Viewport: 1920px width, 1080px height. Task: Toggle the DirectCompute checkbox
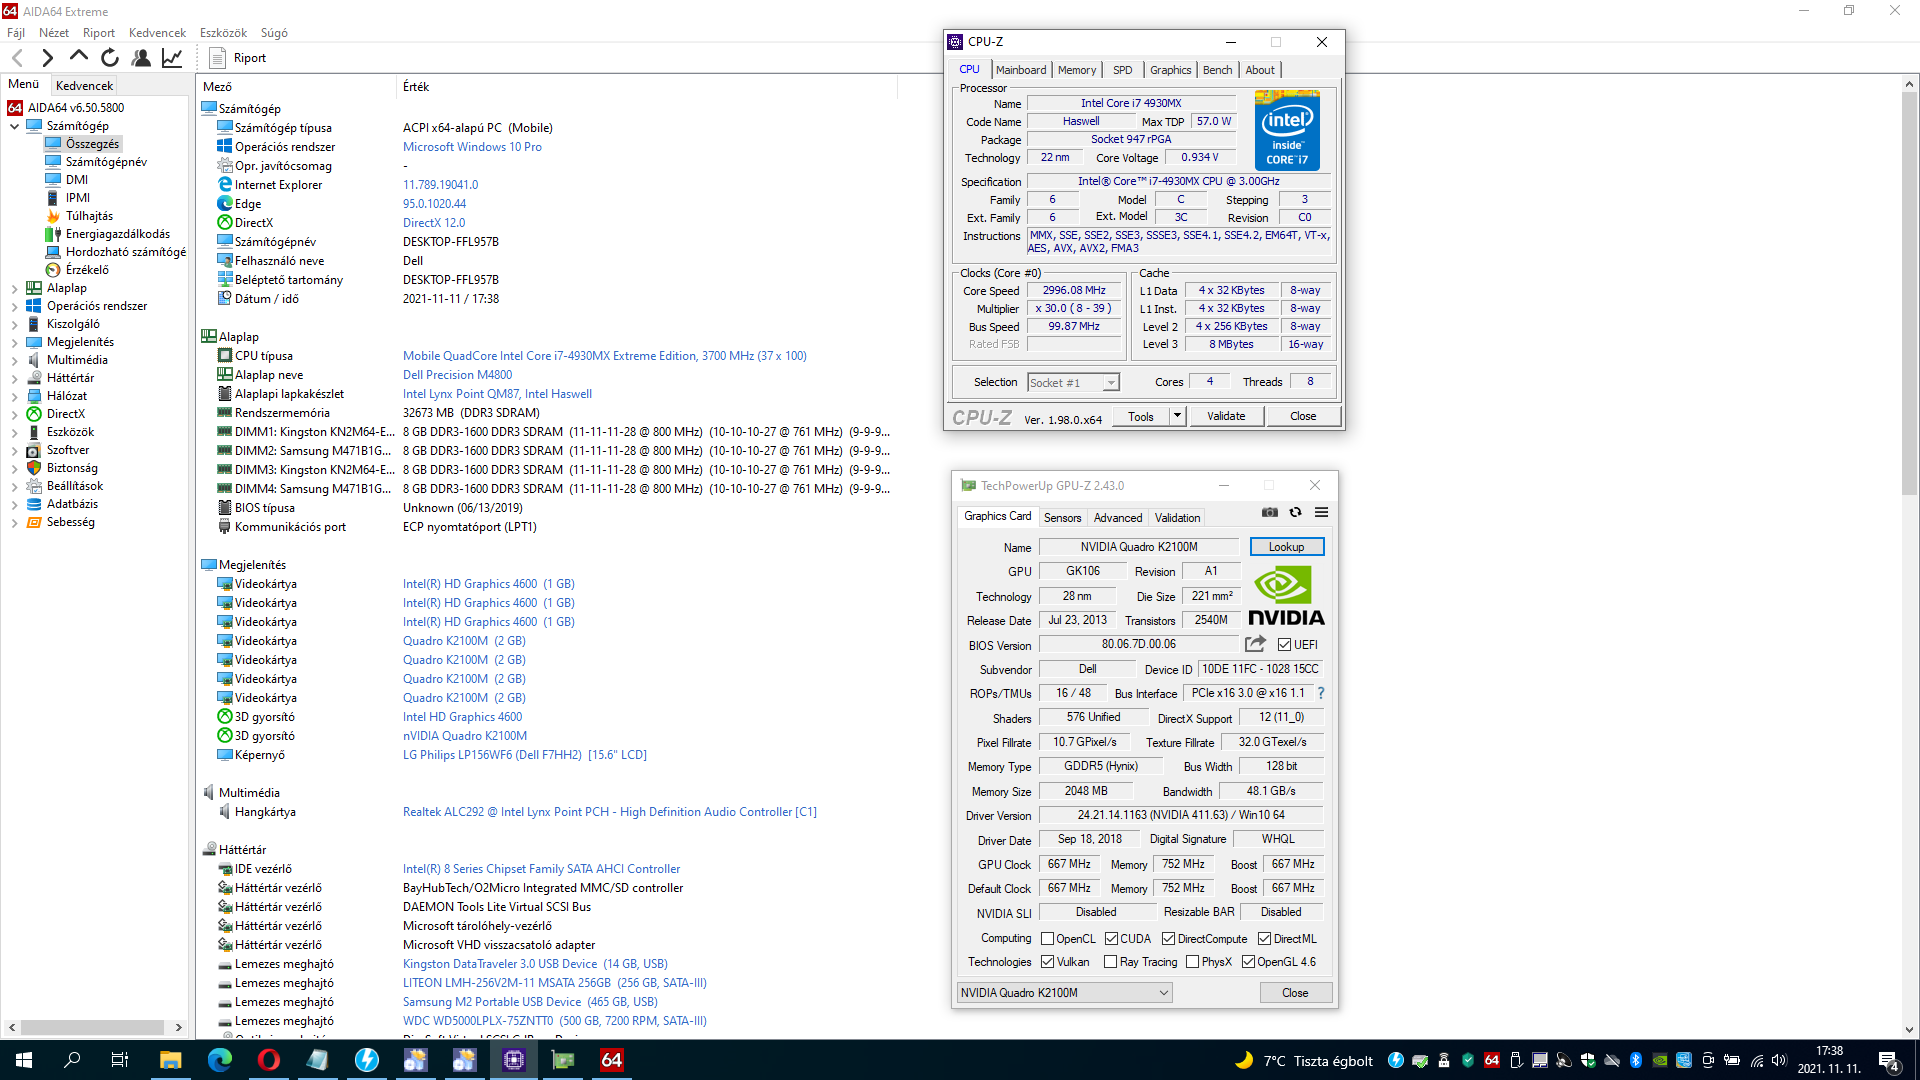tap(1168, 939)
